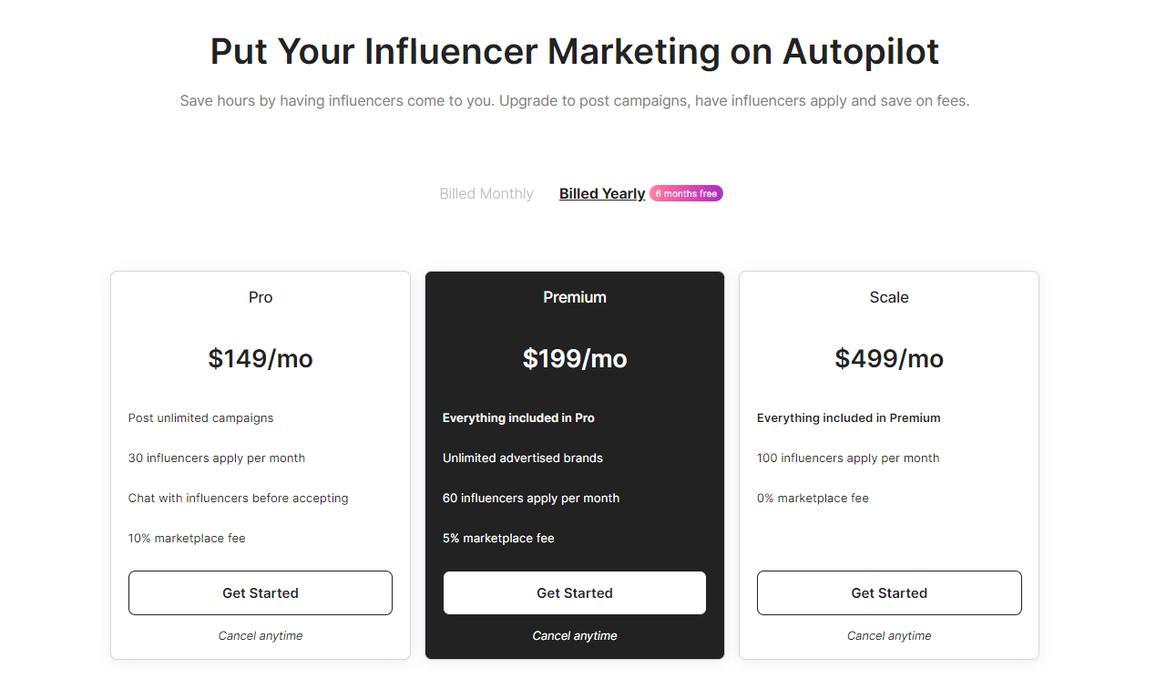The height and width of the screenshot is (700, 1156).
Task: Click the $199/mo price
Action: click(x=574, y=358)
